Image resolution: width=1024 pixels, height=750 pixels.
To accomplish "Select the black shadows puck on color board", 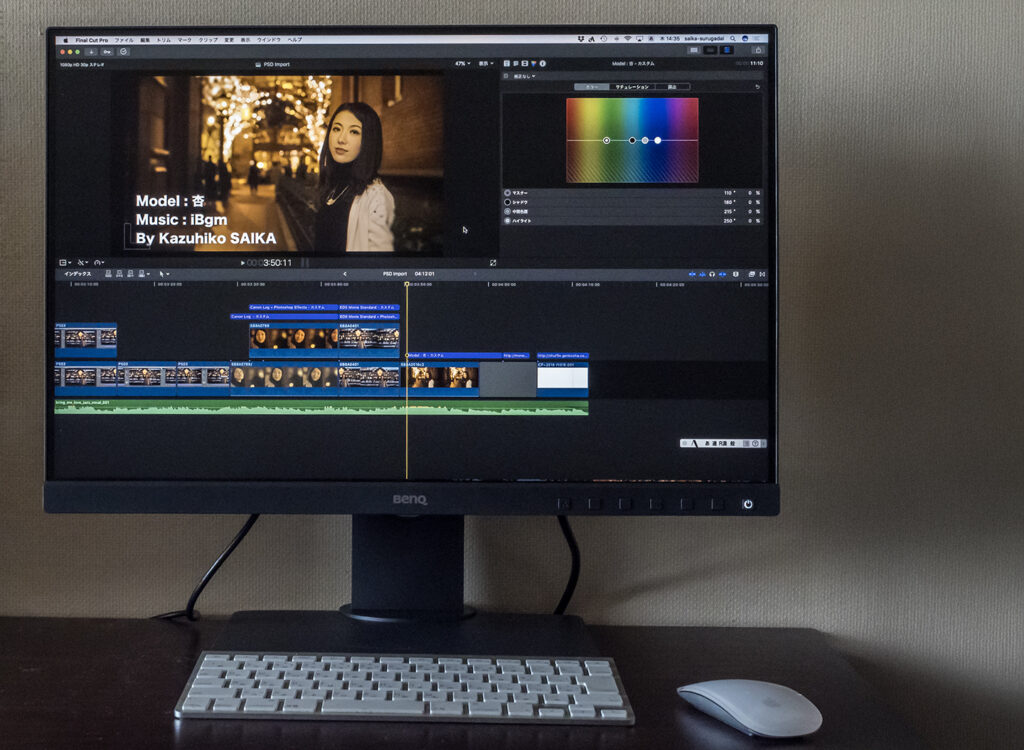I will 632,140.
